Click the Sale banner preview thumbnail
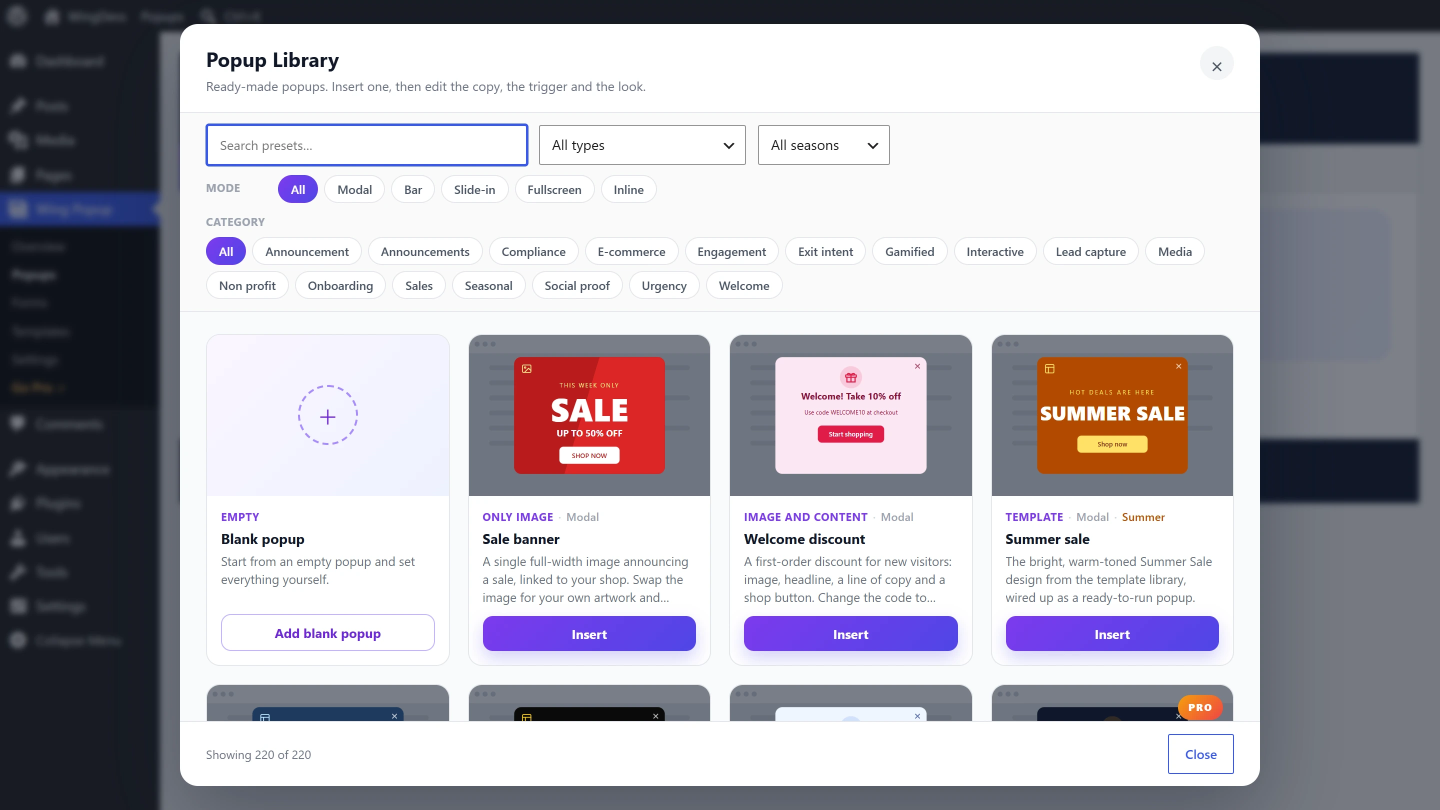Viewport: 1440px width, 810px height. pos(589,415)
